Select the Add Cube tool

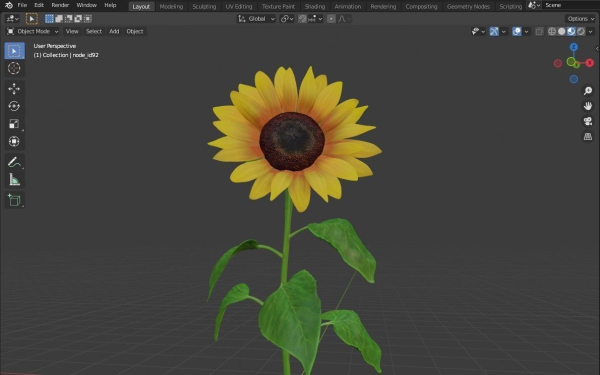click(x=14, y=200)
